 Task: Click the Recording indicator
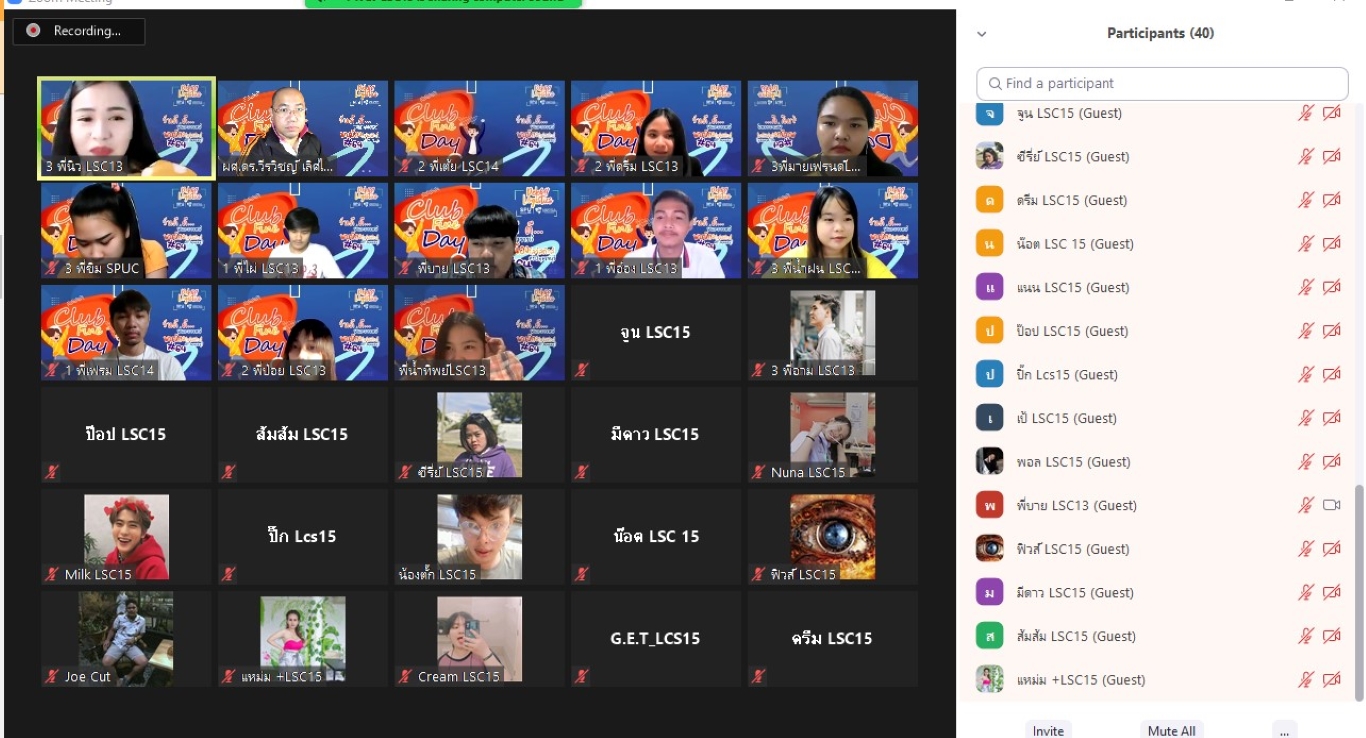point(79,31)
